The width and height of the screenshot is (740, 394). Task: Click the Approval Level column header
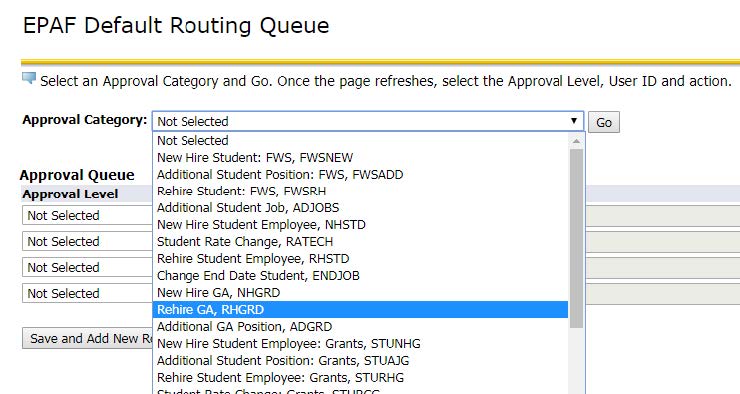coord(70,194)
